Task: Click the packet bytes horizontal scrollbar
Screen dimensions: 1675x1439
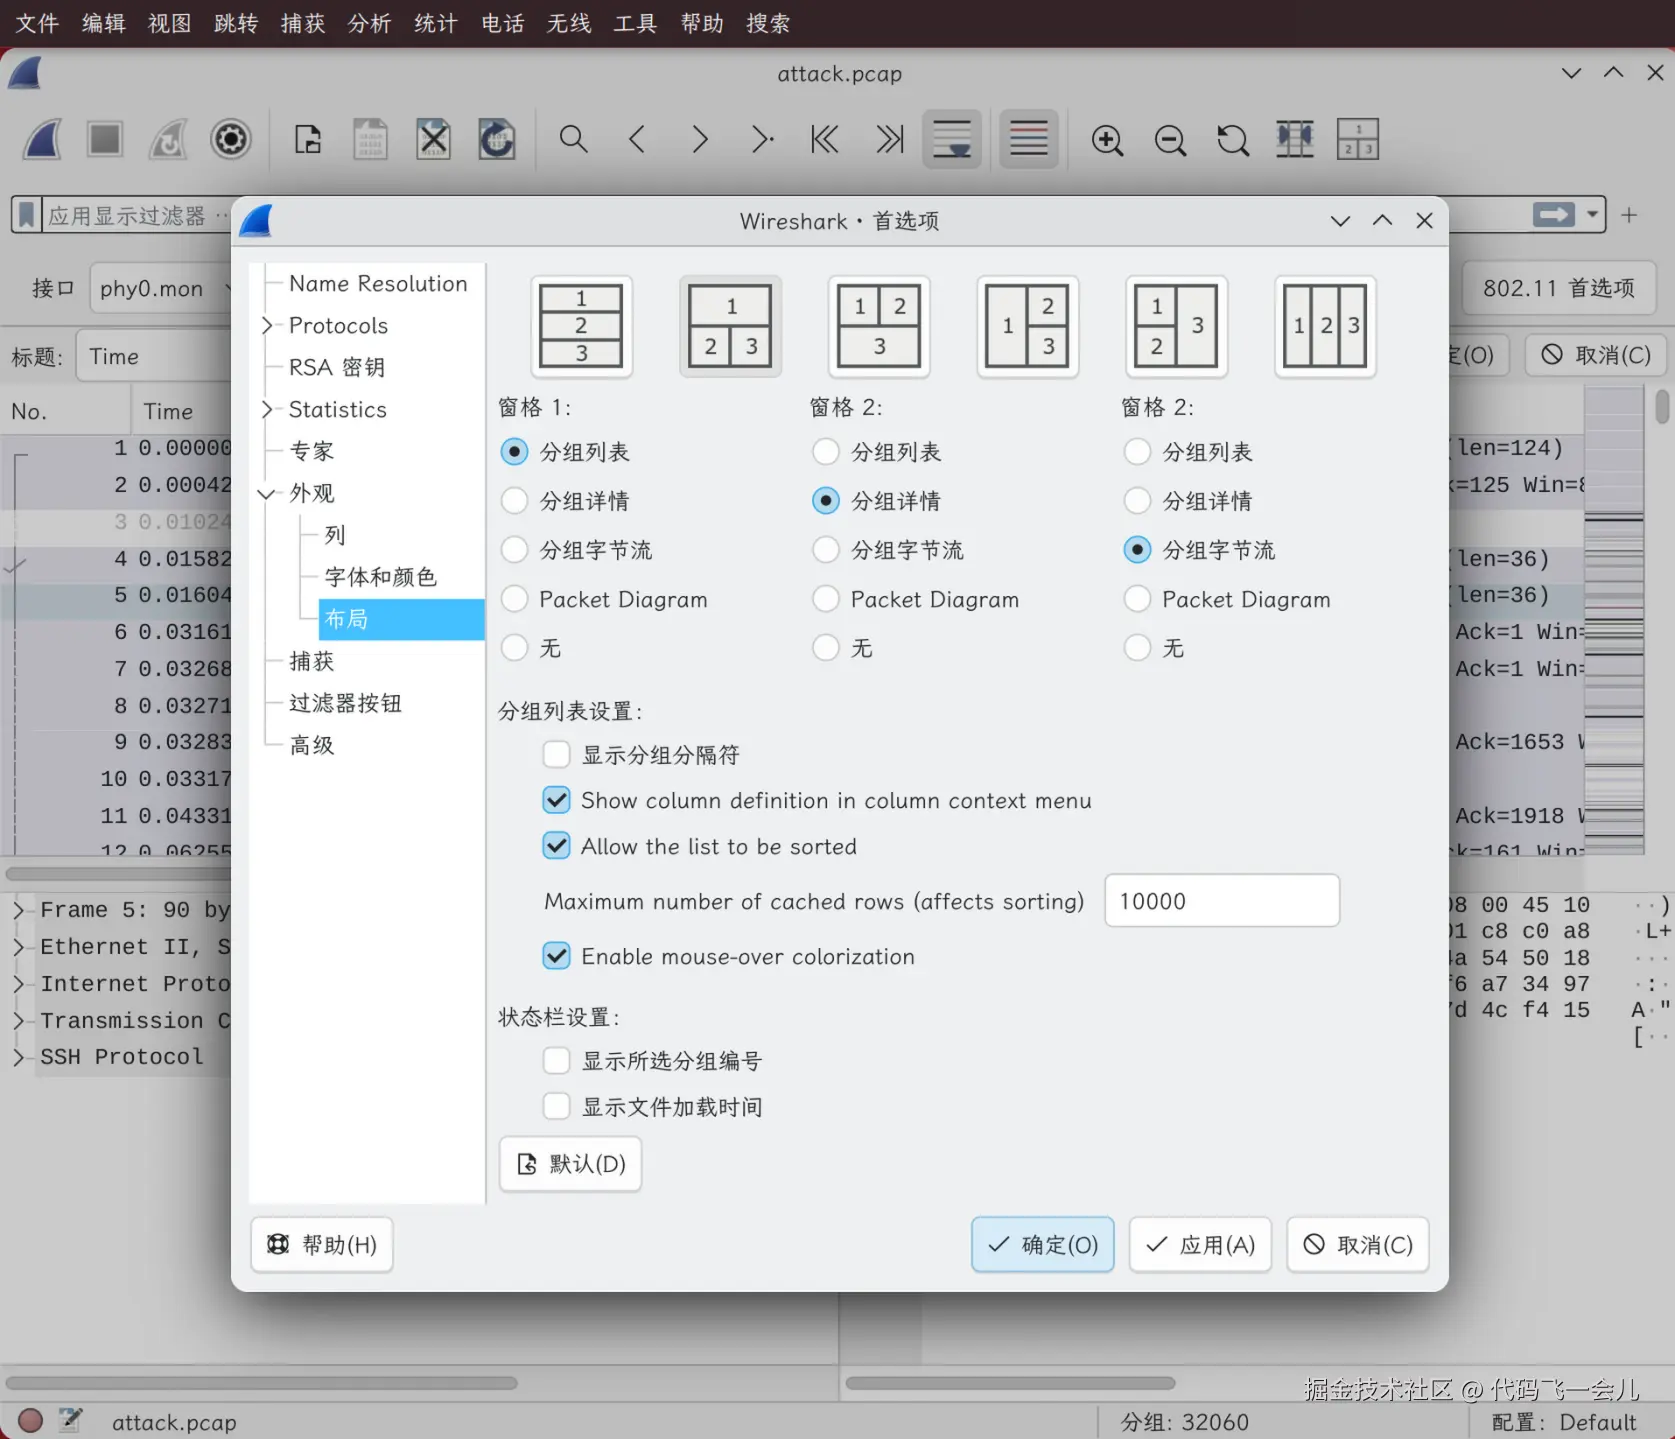Action: (1010, 1383)
